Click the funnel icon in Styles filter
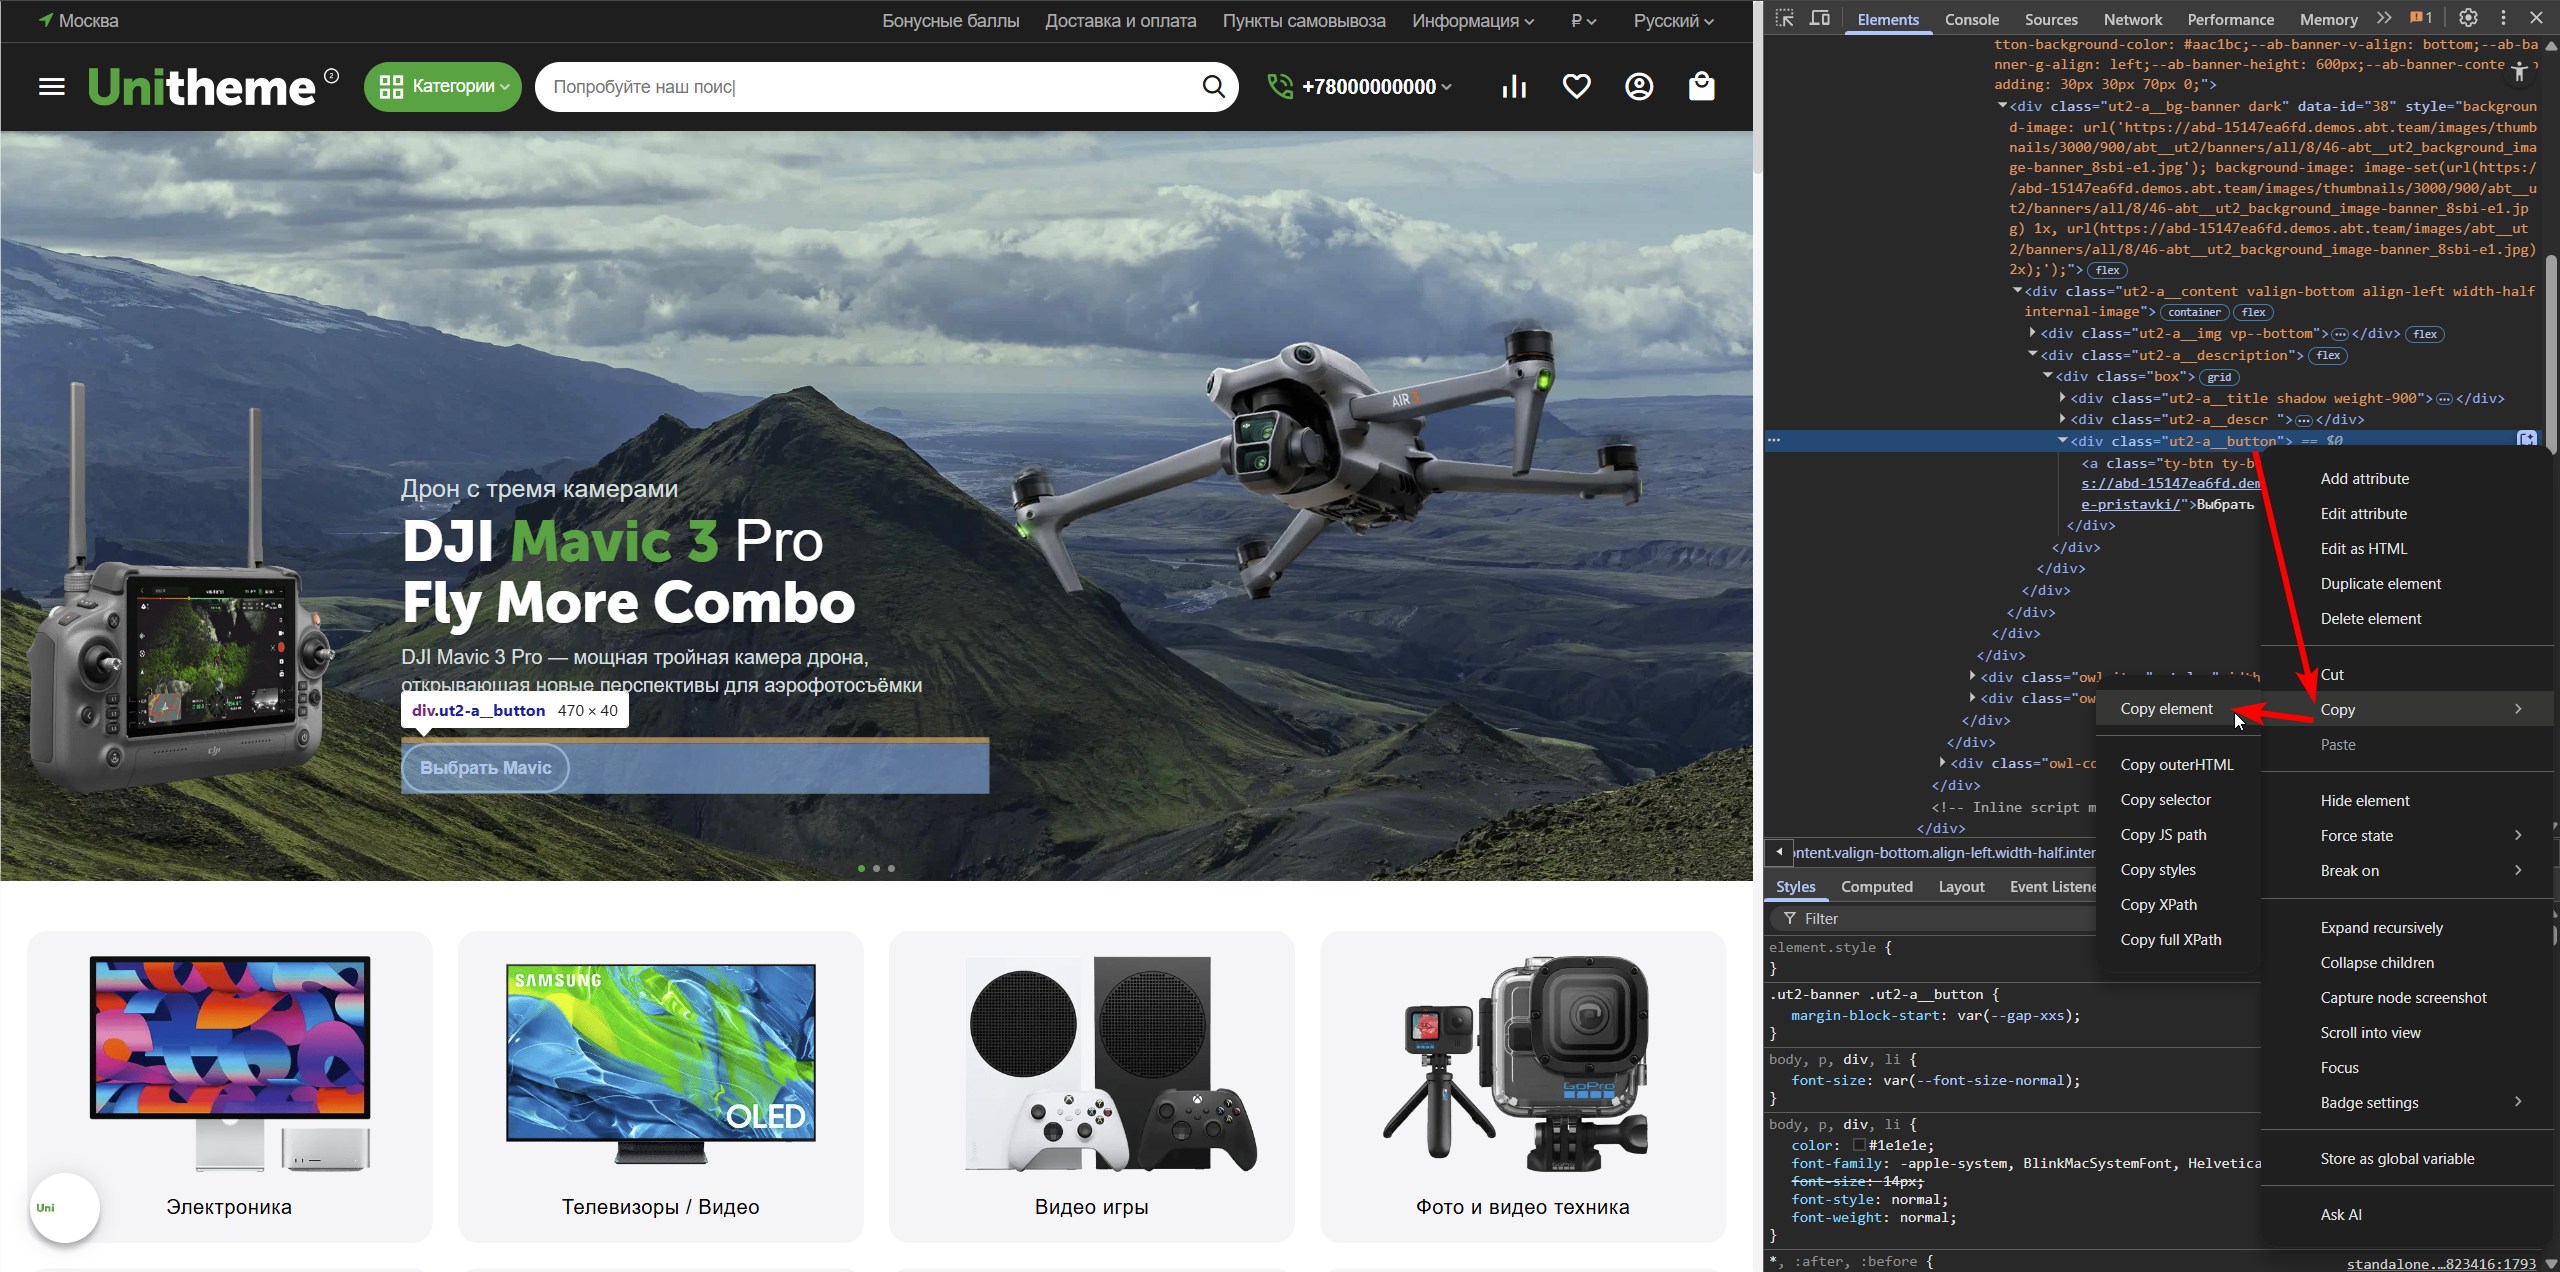 point(1789,918)
